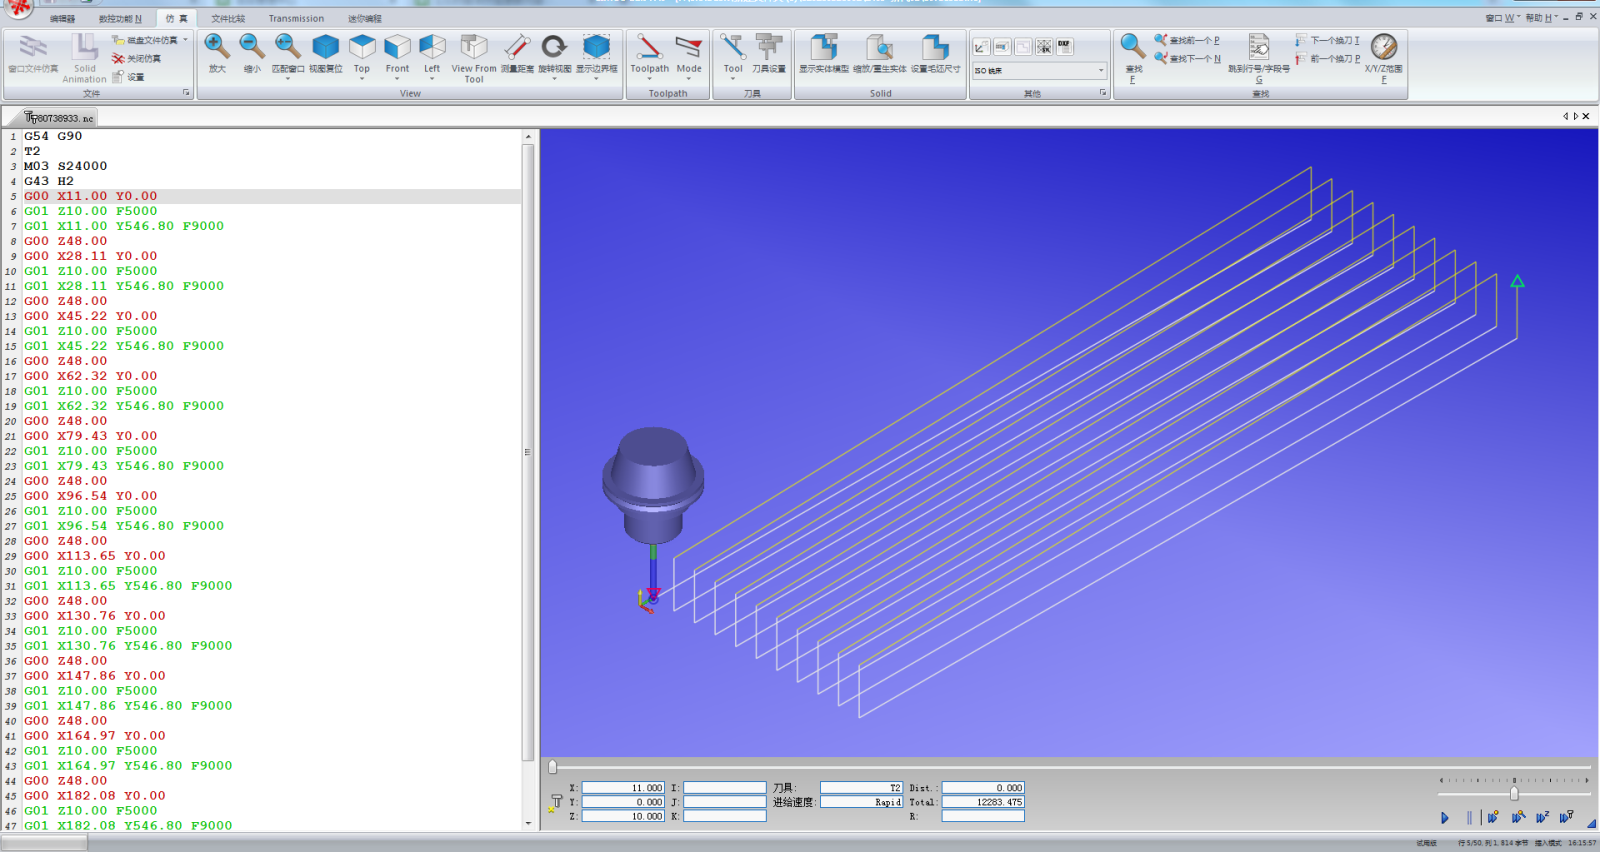The image size is (1600, 852).
Task: Toggle 显示边界框 bounding box display
Action: coord(596,48)
